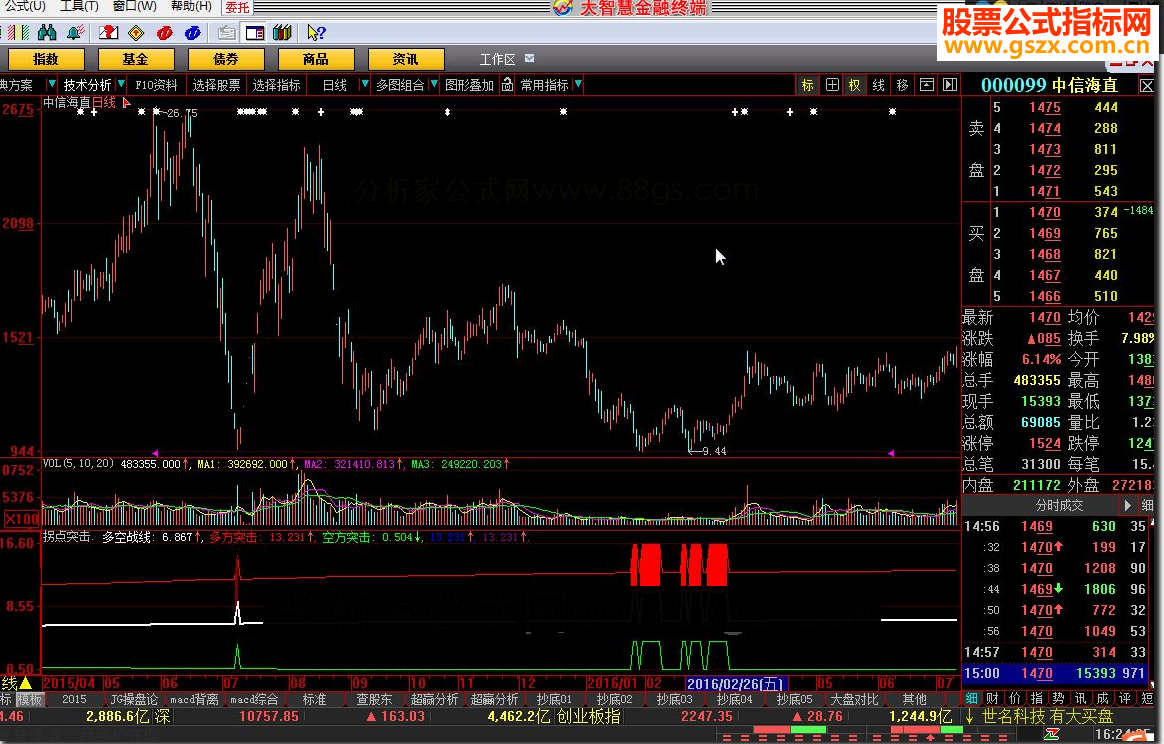Click the 选择指标 button
1164x744 pixels.
pyautogui.click(x=276, y=85)
